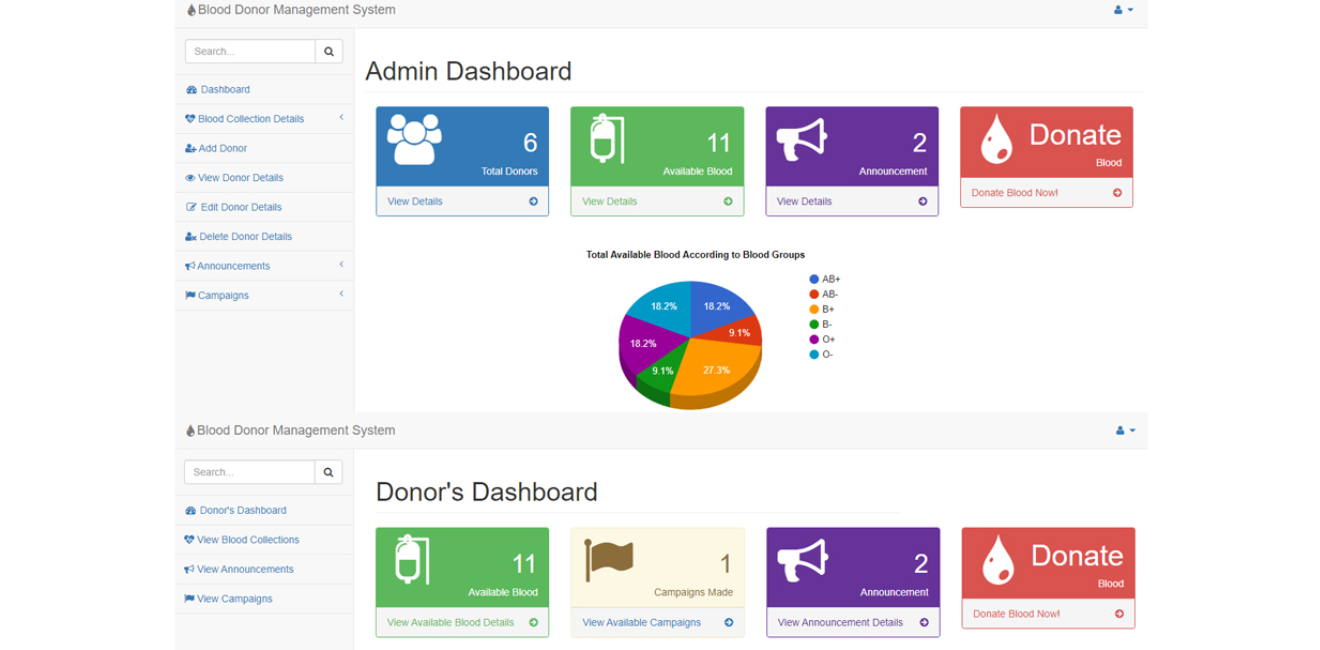
Task: Click the megaphone icon on Admin Announcement card
Action: click(x=802, y=139)
